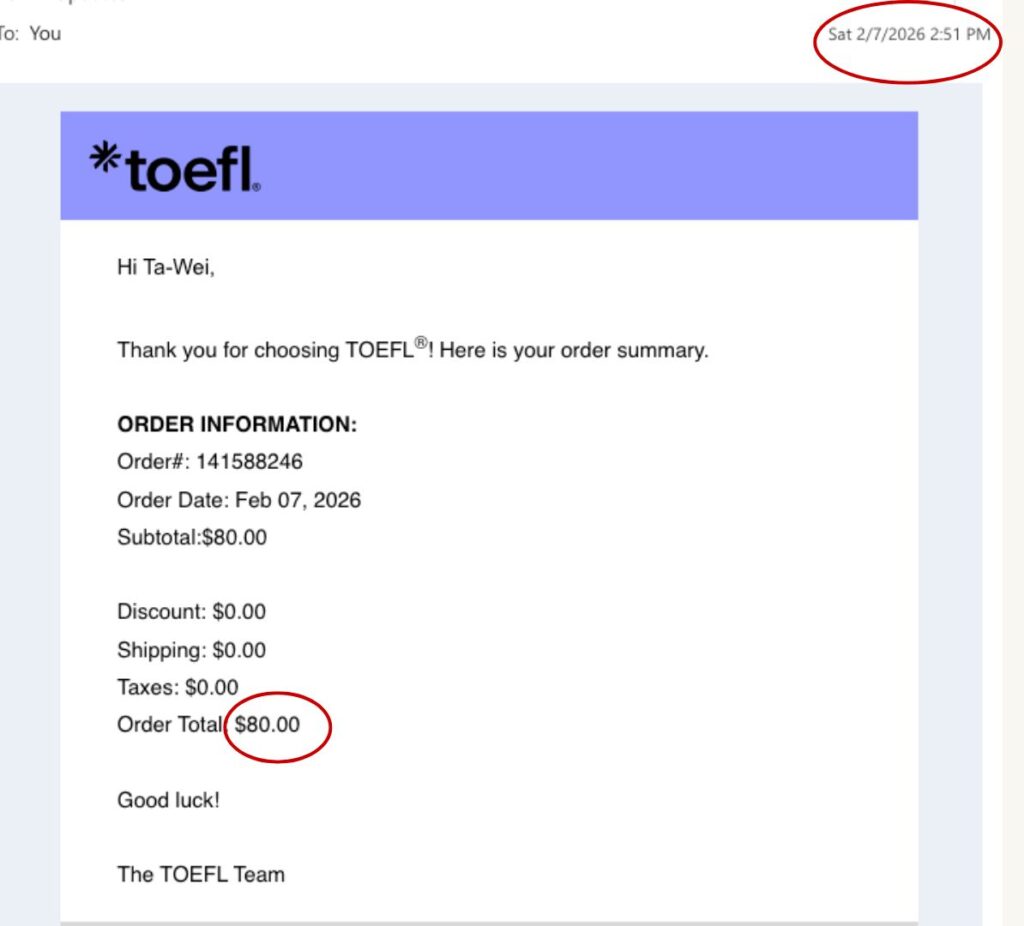The width and height of the screenshot is (1024, 926).
Task: Click the 'Thank you for choosing TOEFL' sentence
Action: pos(412,351)
